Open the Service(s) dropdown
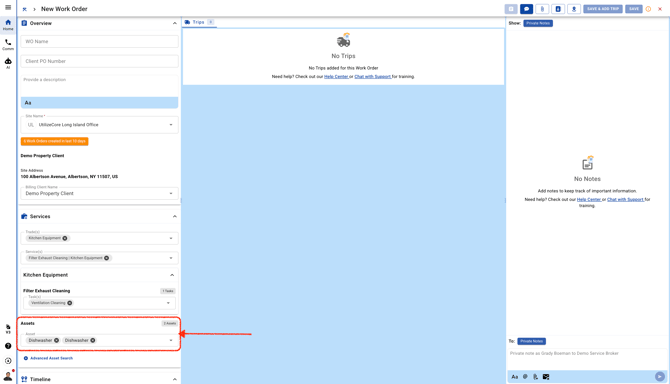 point(171,258)
